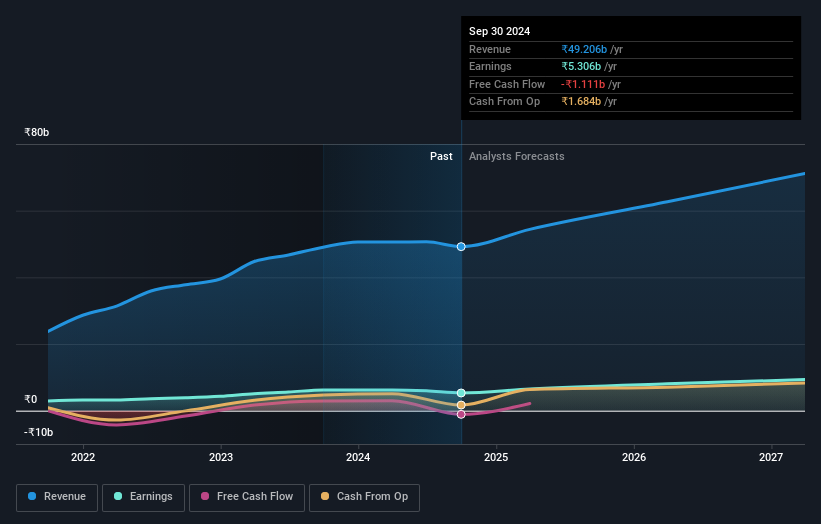Click the -₹10b y-axis label
821x524 pixels.
38,432
